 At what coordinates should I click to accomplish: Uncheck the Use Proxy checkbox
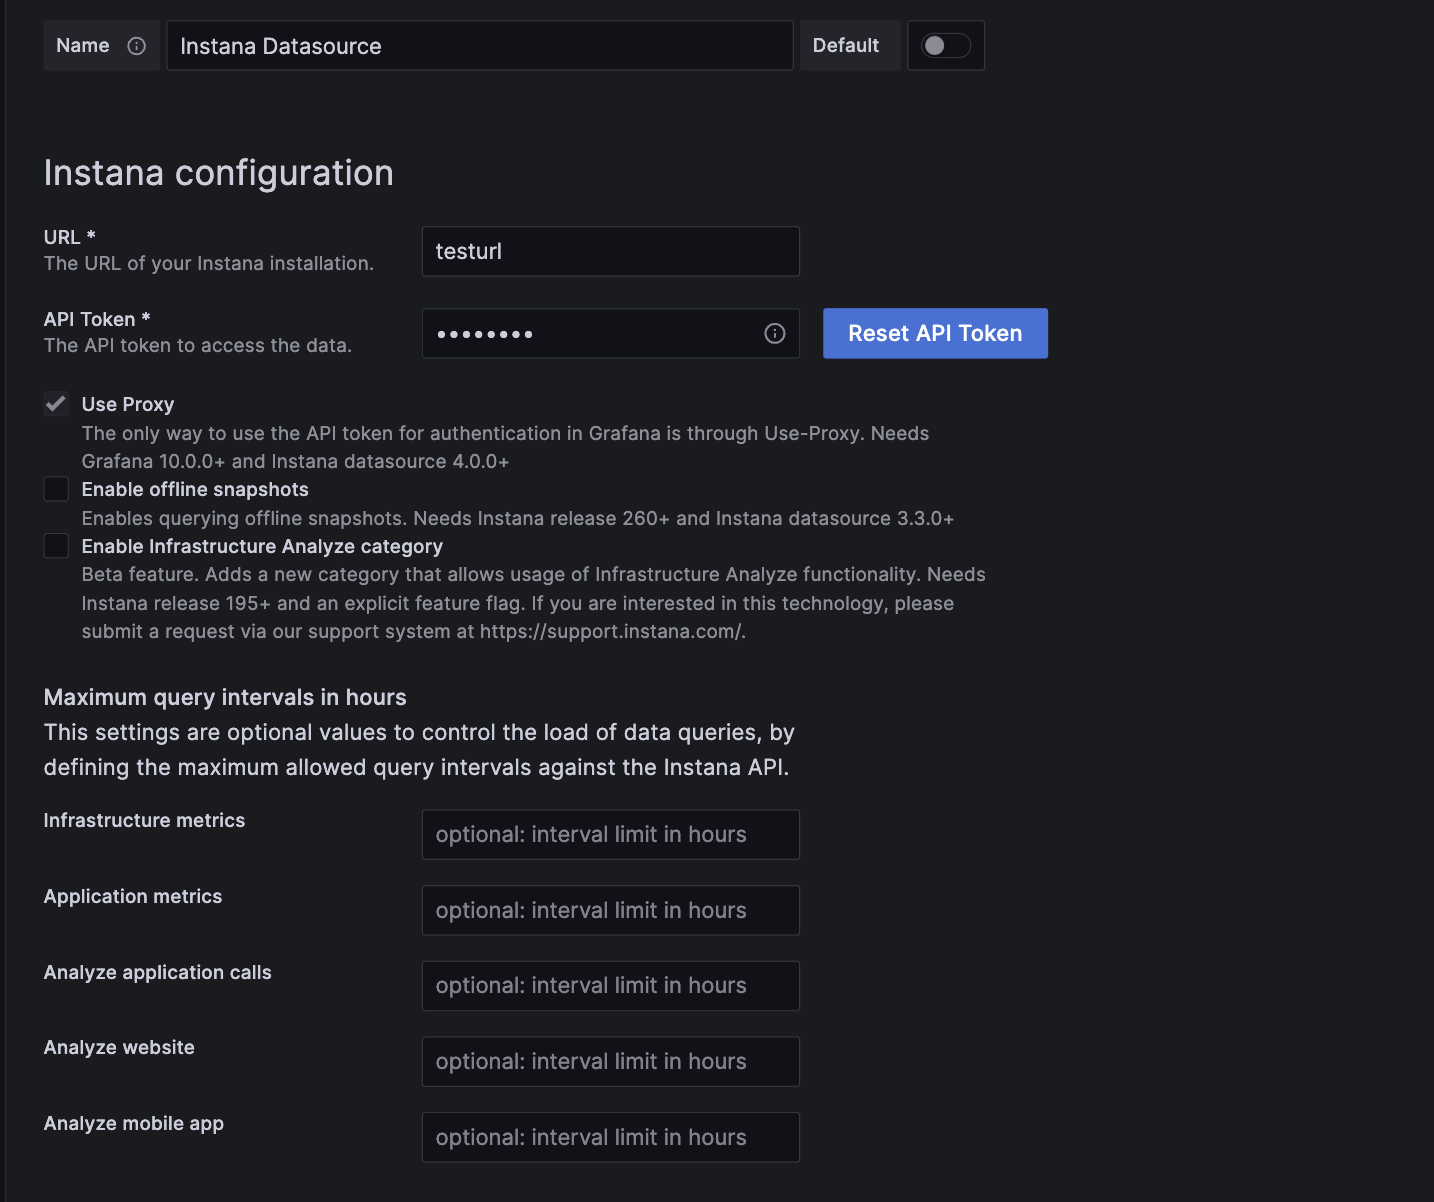[56, 404]
